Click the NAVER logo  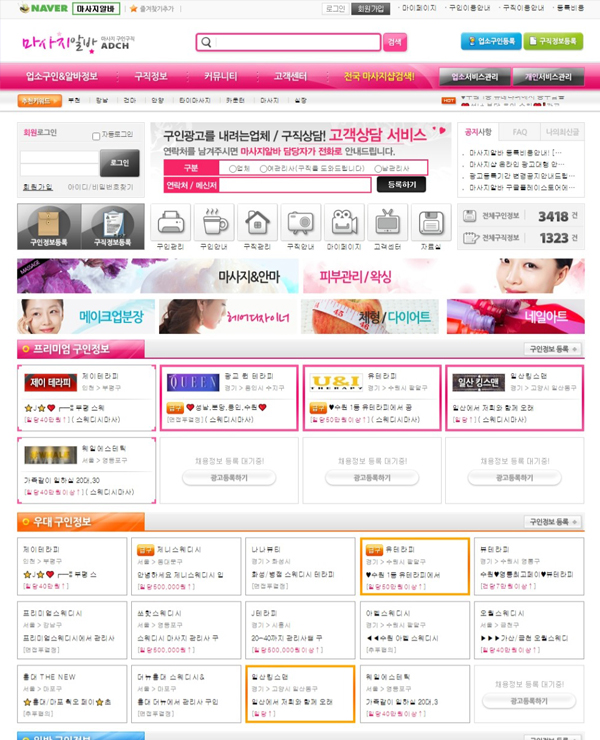click(x=44, y=8)
